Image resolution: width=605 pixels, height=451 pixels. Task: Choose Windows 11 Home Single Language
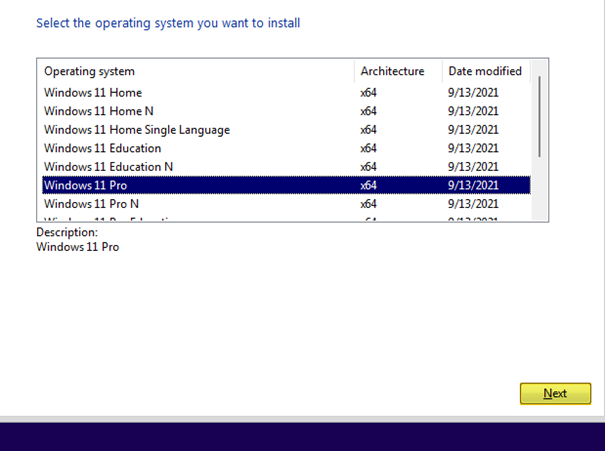286,130
